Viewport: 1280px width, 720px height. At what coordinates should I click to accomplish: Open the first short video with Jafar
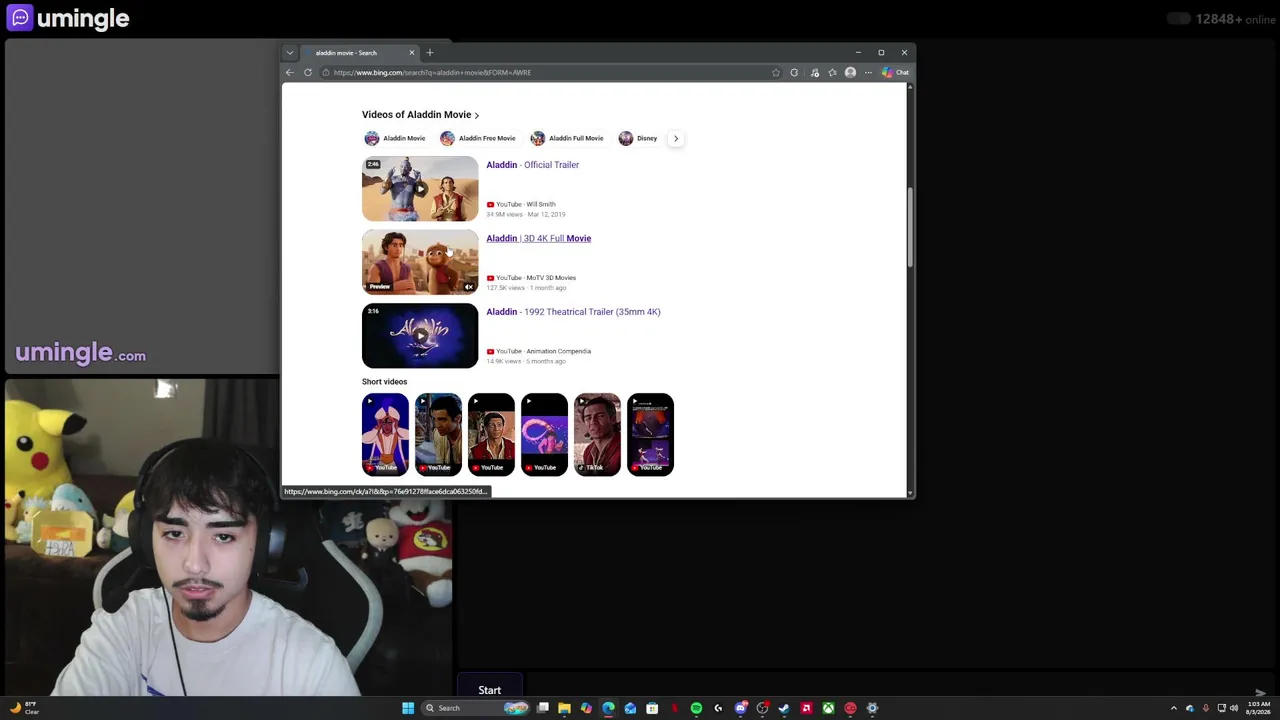coord(385,435)
